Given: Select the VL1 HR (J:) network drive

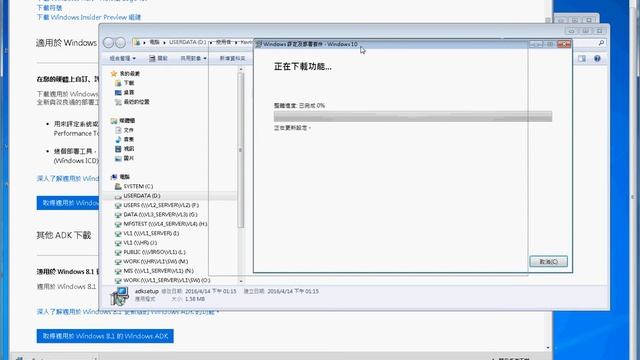Looking at the screenshot, I should click(x=140, y=243).
